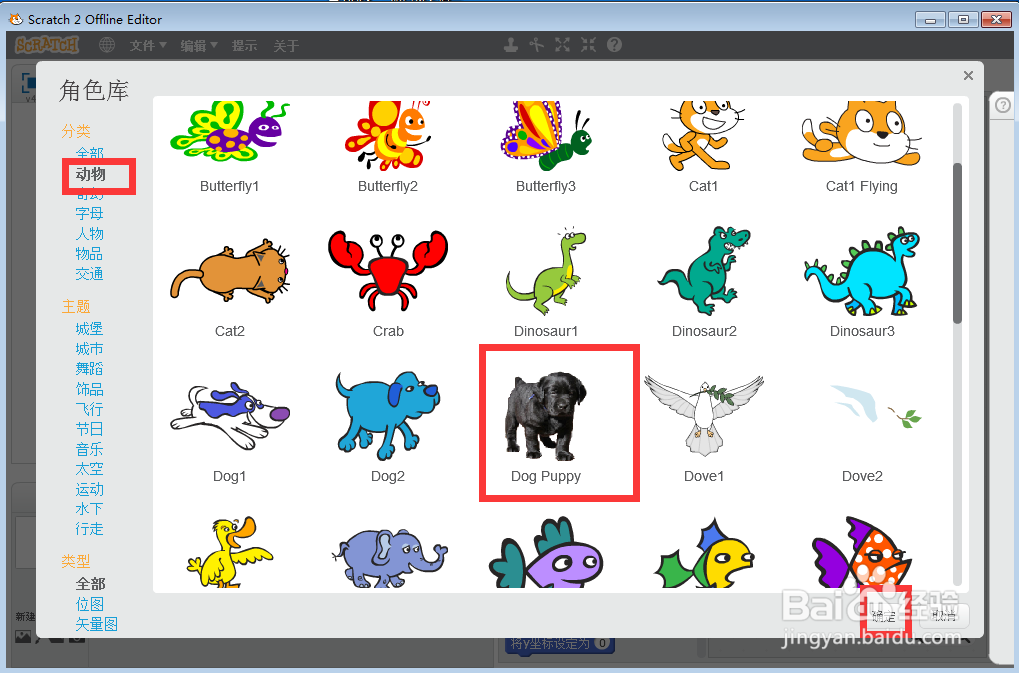Screen dimensions: 1019x673
Task: Open the 文件 menu
Action: pyautogui.click(x=148, y=45)
